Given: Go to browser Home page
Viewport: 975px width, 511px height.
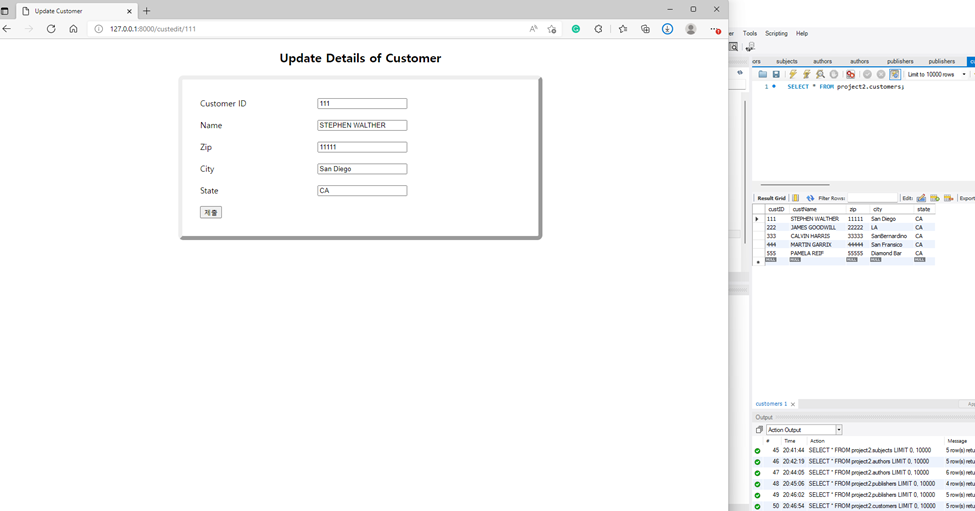Looking at the screenshot, I should [x=73, y=29].
